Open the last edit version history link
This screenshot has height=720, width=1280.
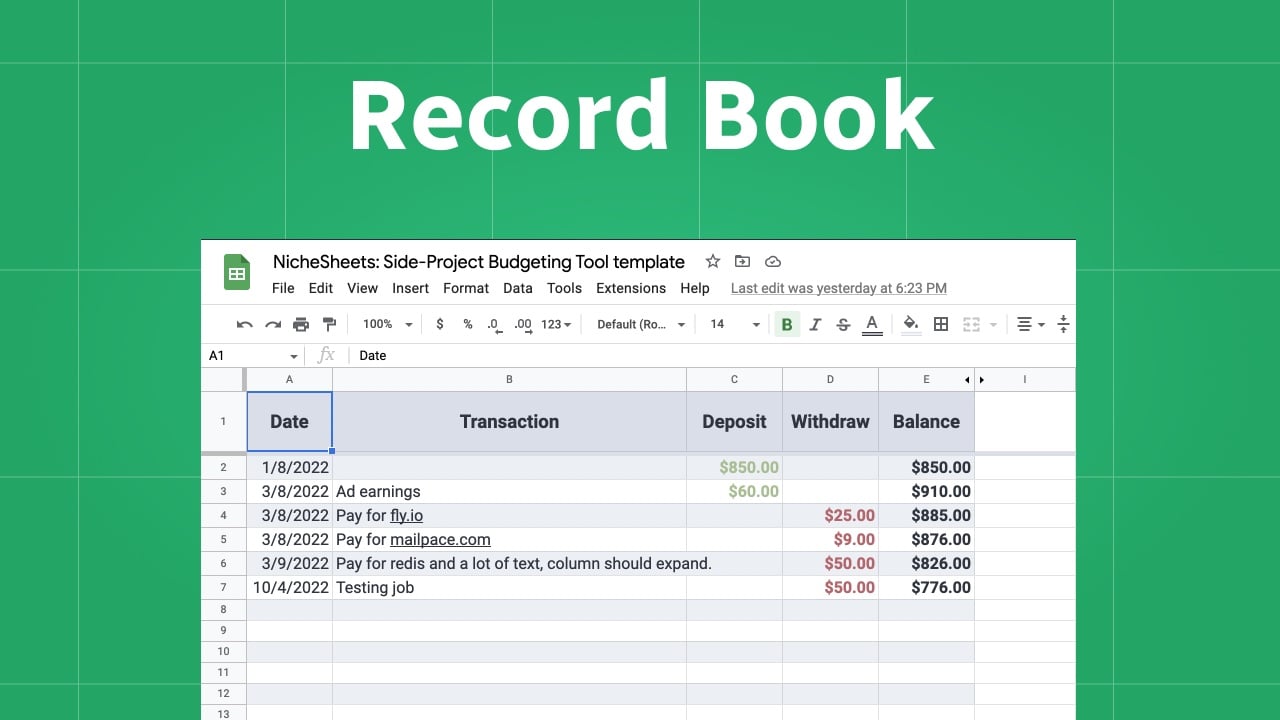pos(839,288)
